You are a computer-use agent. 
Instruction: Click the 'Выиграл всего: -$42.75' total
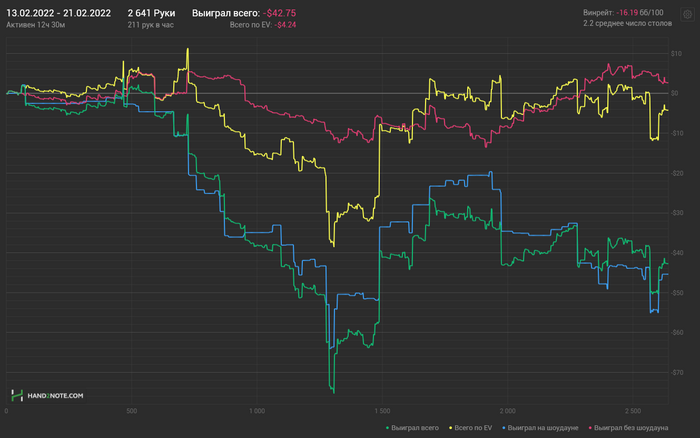(244, 13)
